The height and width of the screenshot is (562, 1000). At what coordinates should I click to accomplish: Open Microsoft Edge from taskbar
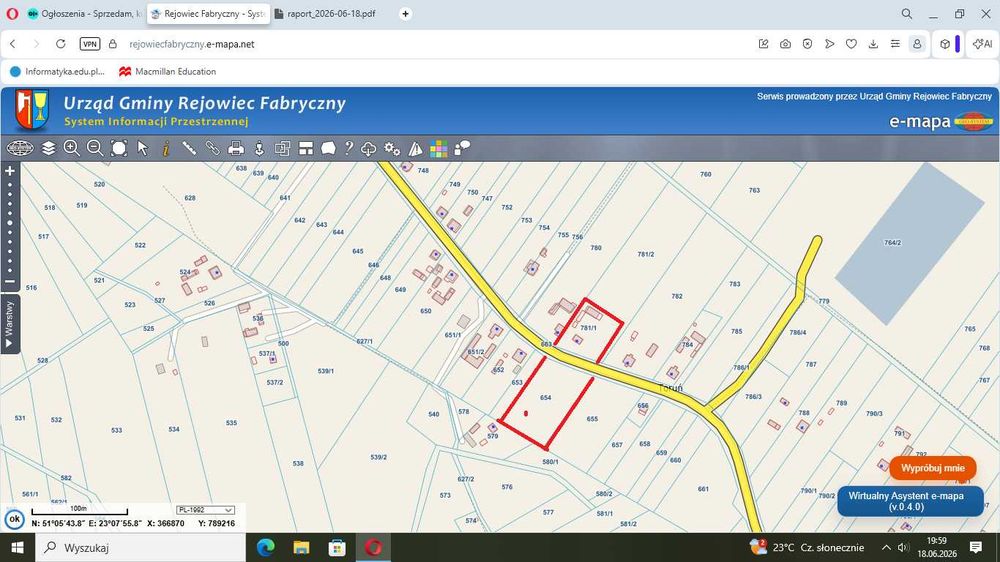[x=265, y=547]
